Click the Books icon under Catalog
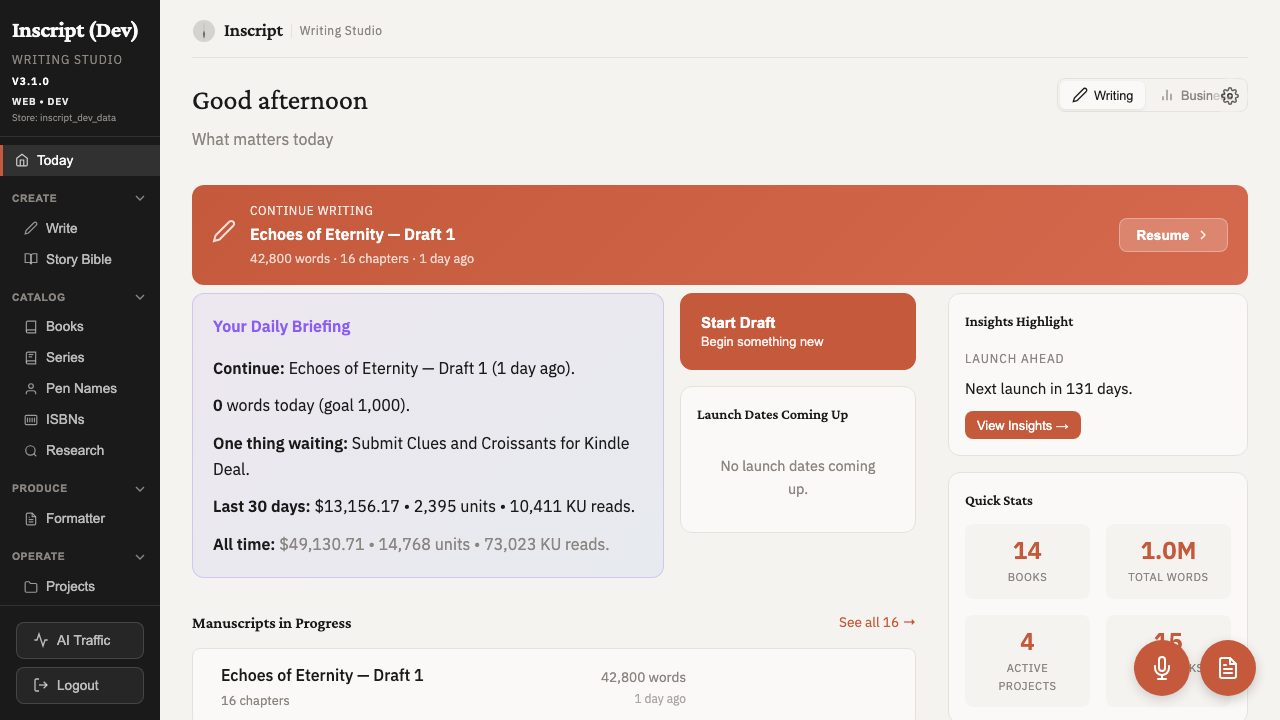The image size is (1280, 720). tap(31, 326)
